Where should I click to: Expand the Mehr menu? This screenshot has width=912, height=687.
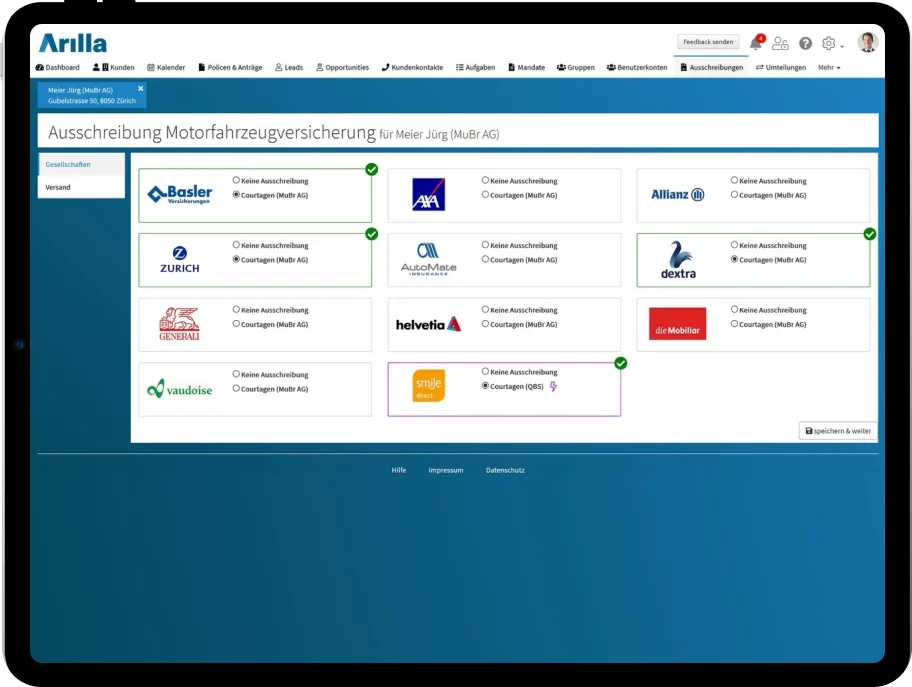(x=829, y=67)
